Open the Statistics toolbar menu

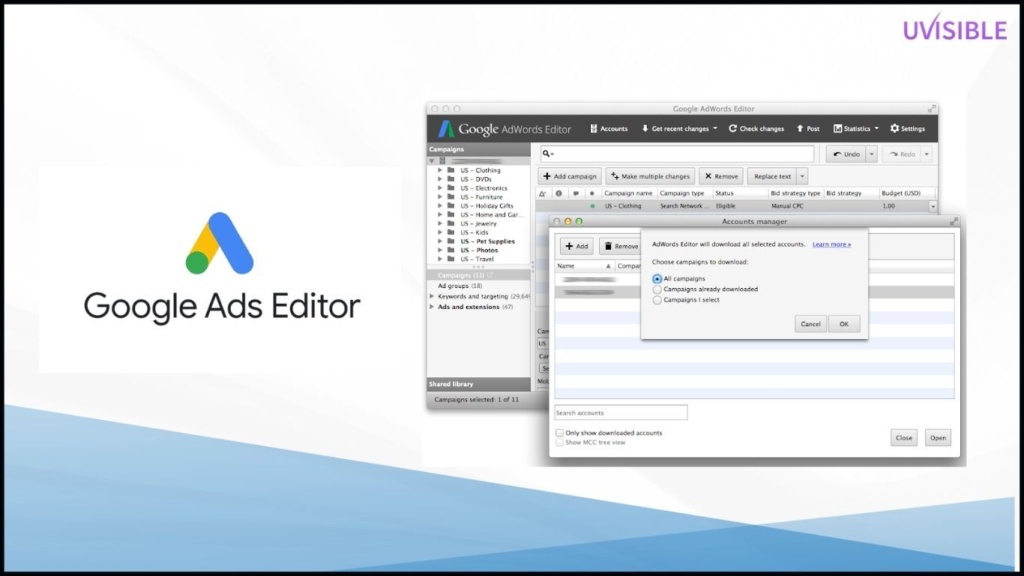[x=856, y=129]
